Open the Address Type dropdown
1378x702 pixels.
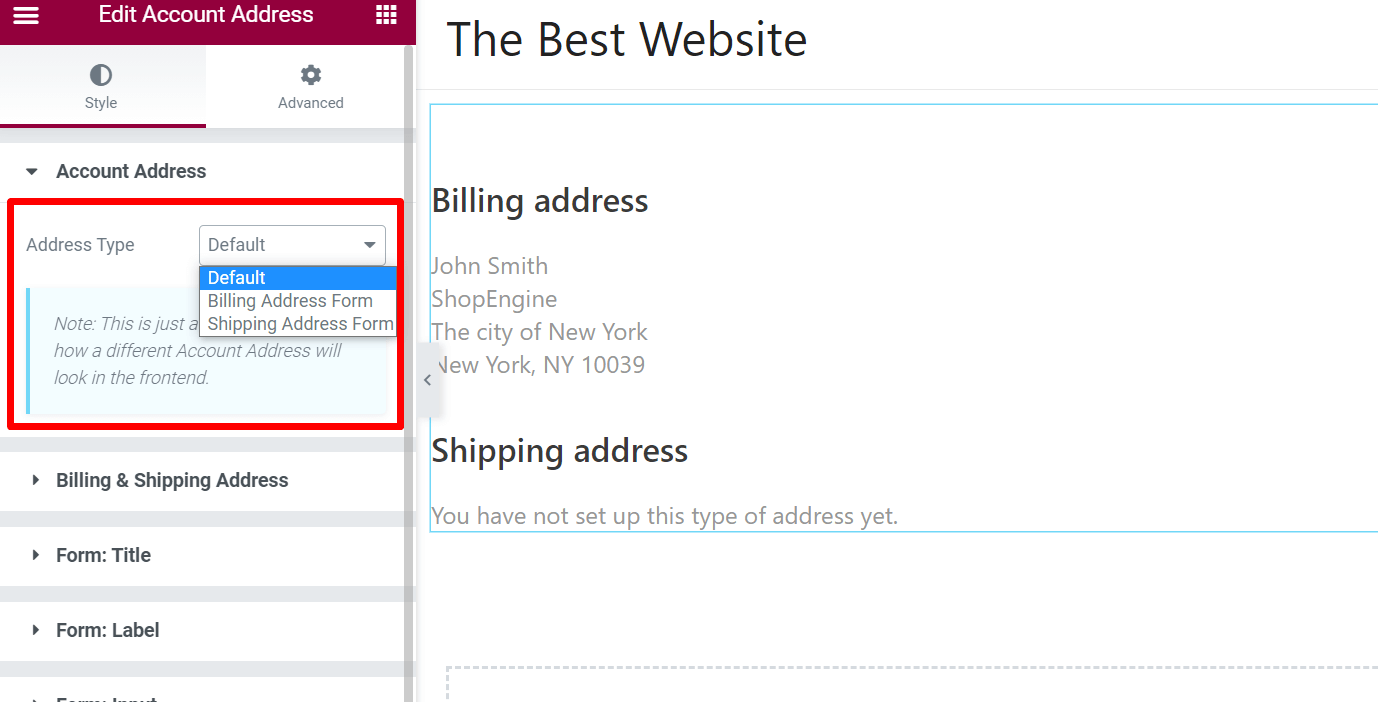coord(291,245)
